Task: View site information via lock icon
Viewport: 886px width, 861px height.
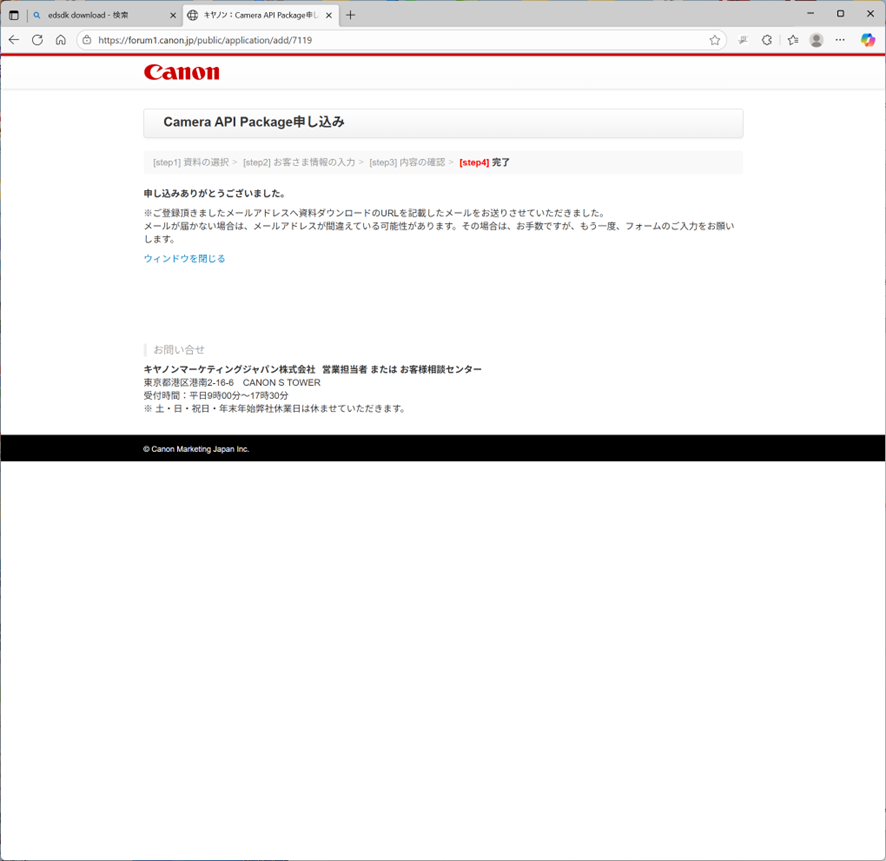Action: 87,40
